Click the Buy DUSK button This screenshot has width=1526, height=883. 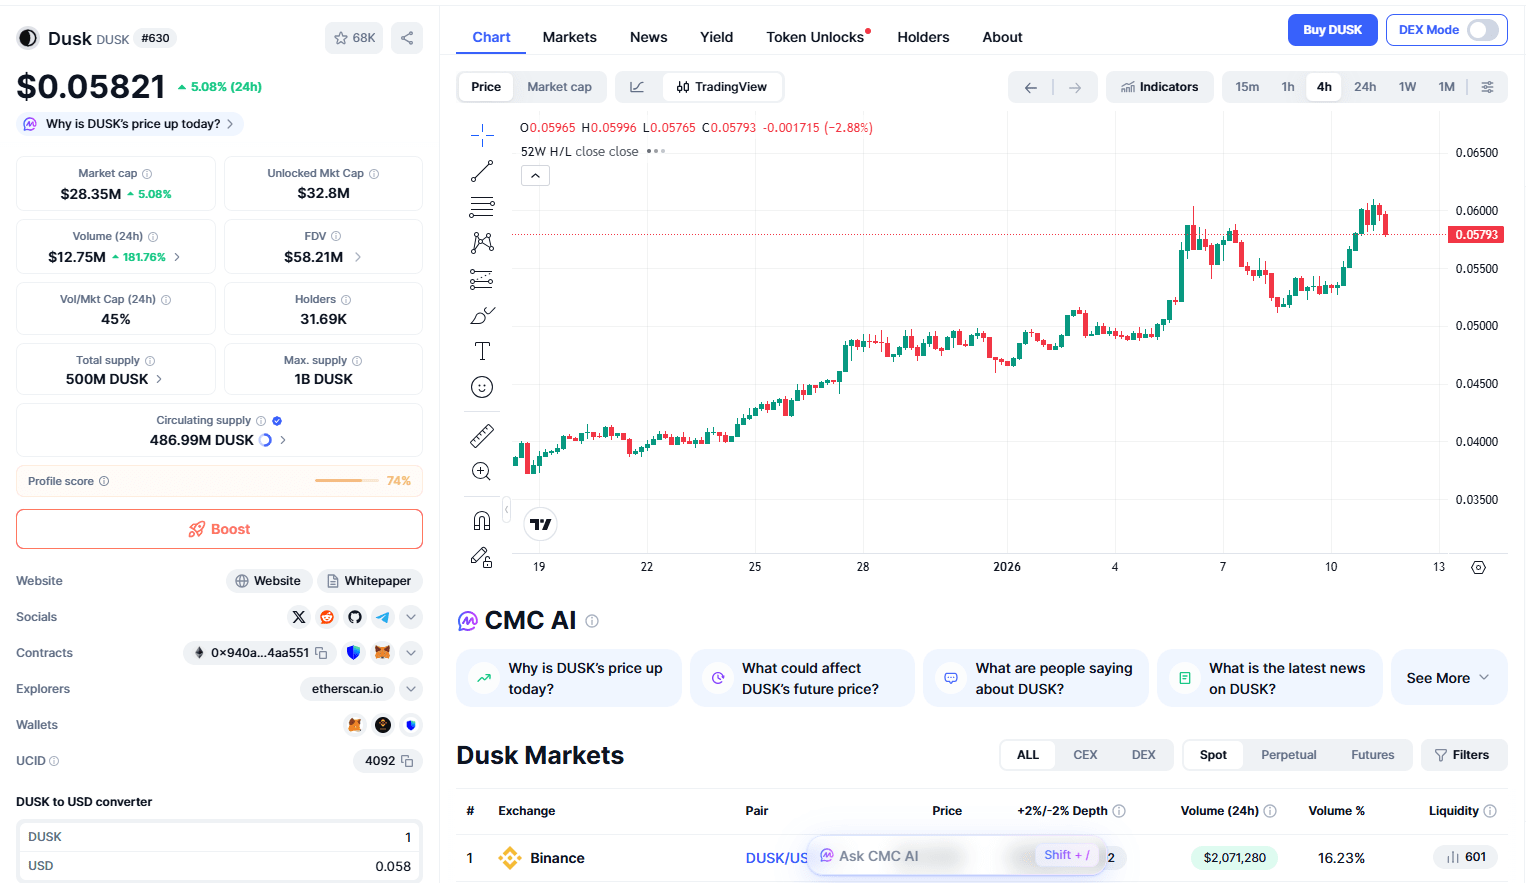(x=1332, y=30)
